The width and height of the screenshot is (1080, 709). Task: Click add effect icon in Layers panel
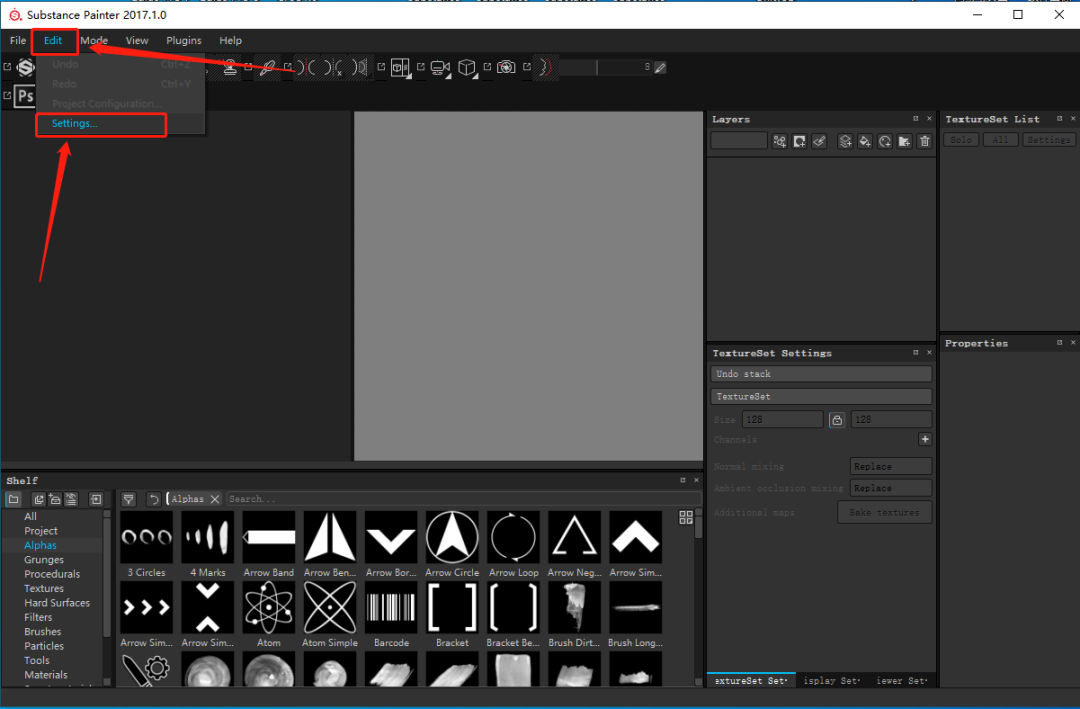click(x=780, y=141)
